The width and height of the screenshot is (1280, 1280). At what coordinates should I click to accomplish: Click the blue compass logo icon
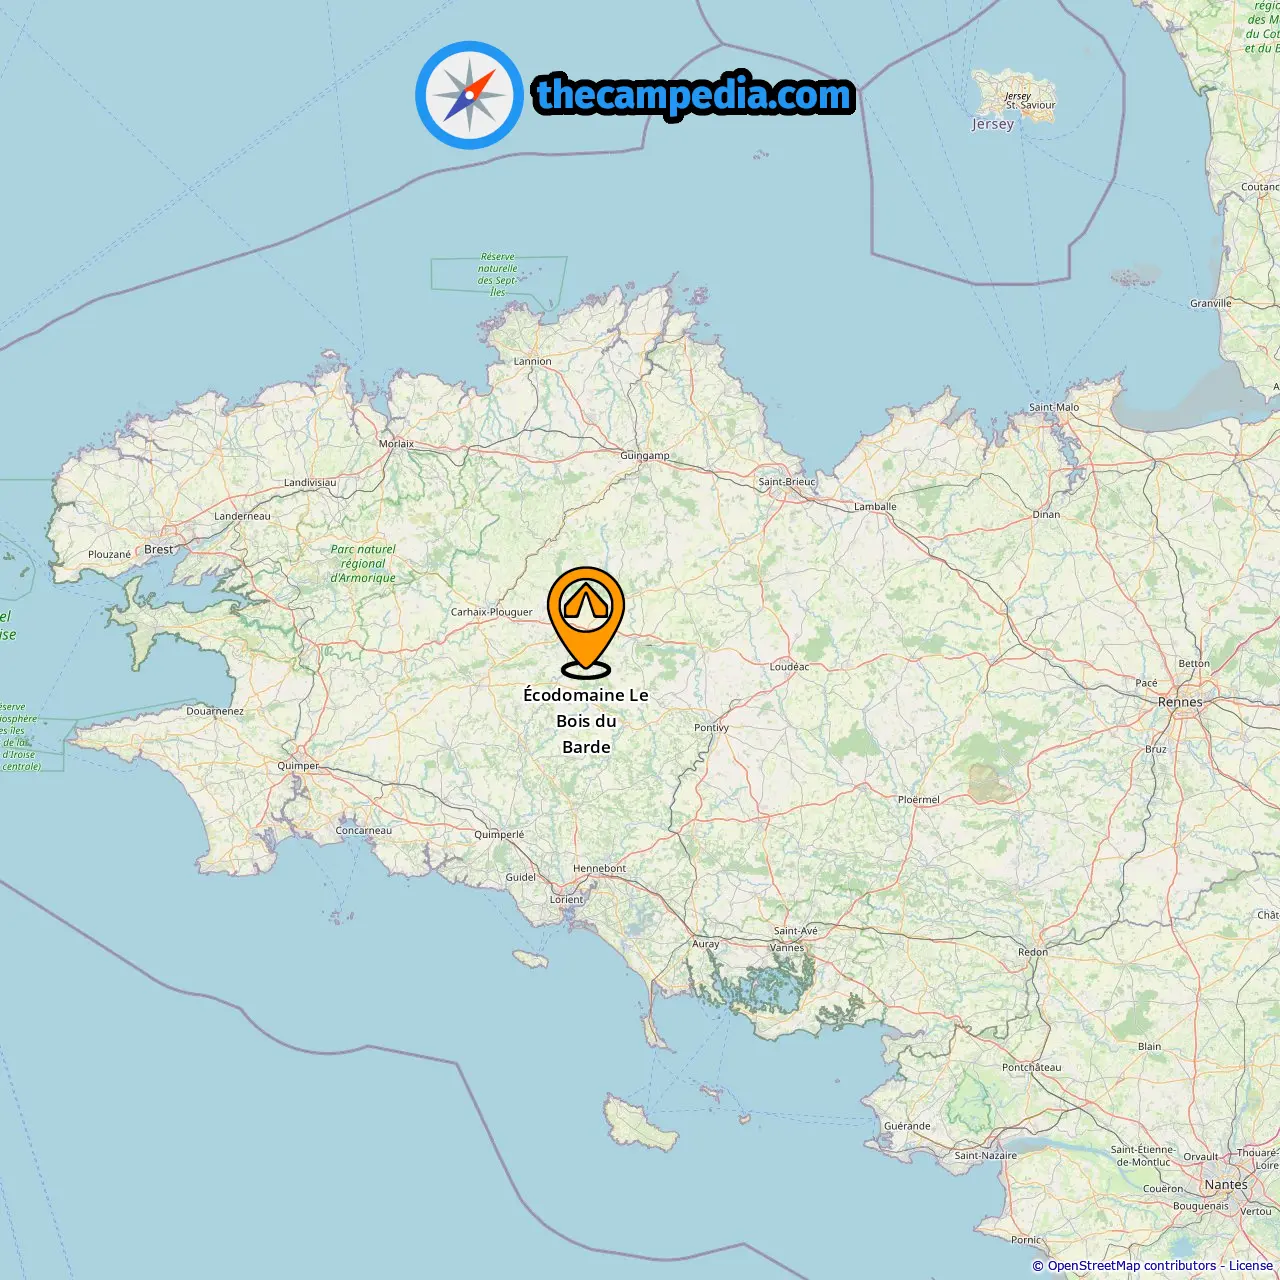(469, 95)
